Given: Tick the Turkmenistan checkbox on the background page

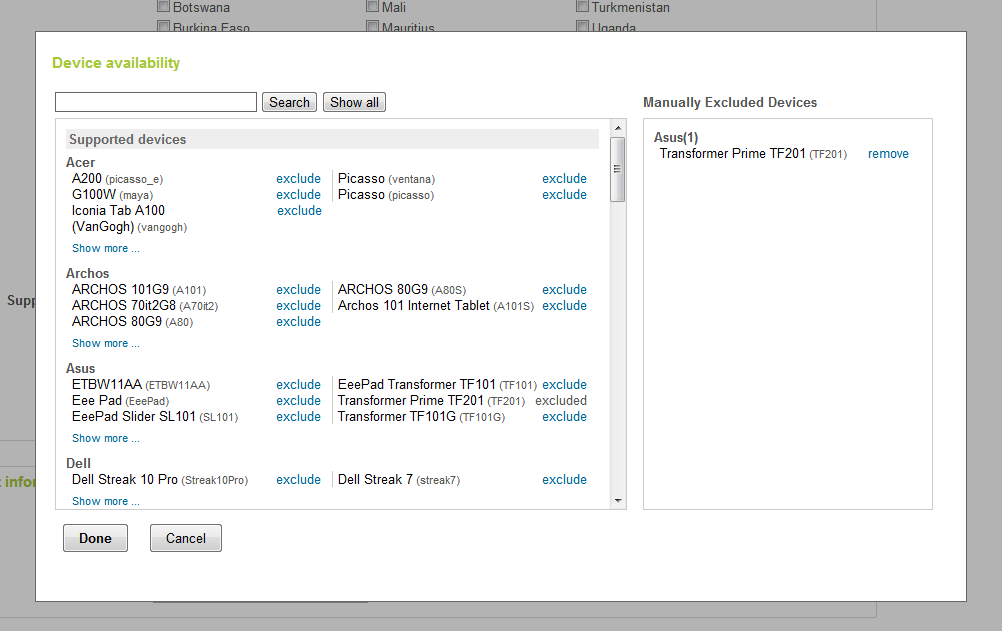Looking at the screenshot, I should click(582, 6).
